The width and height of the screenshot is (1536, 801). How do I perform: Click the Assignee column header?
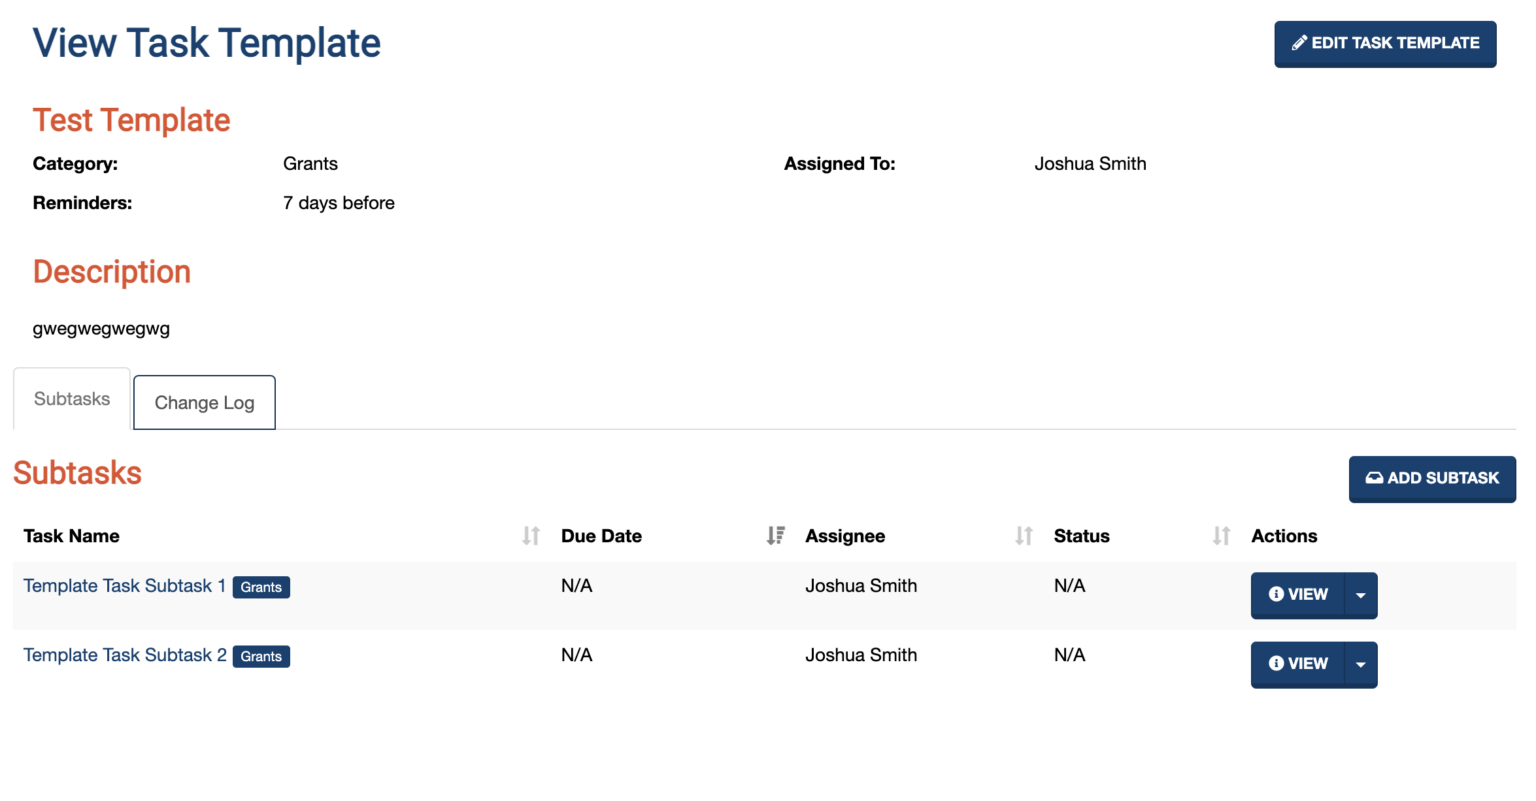coord(845,536)
